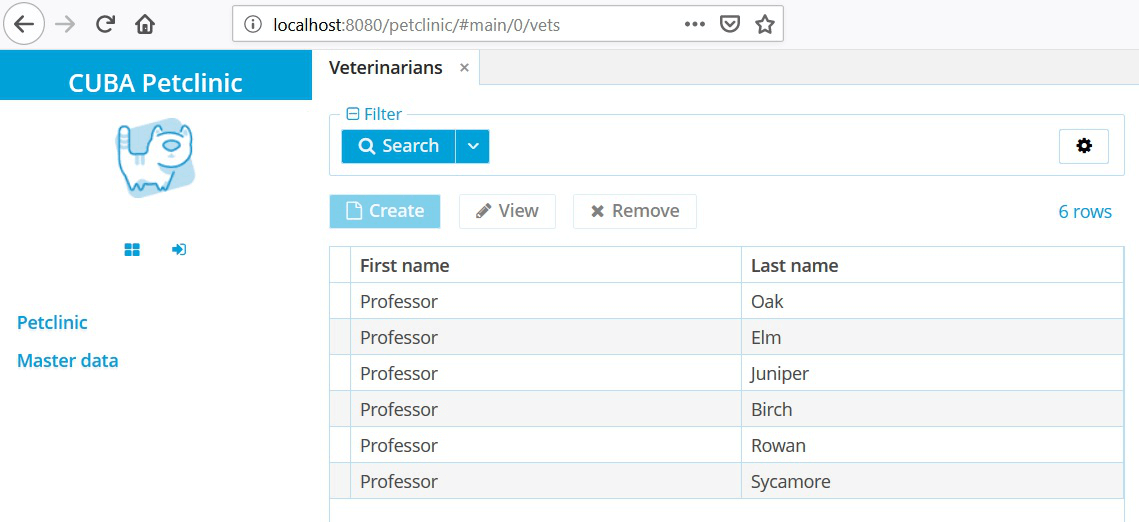Viewport: 1139px width, 522px height.
Task: Click the dashboard grid icon in sidebar
Action: 132,250
